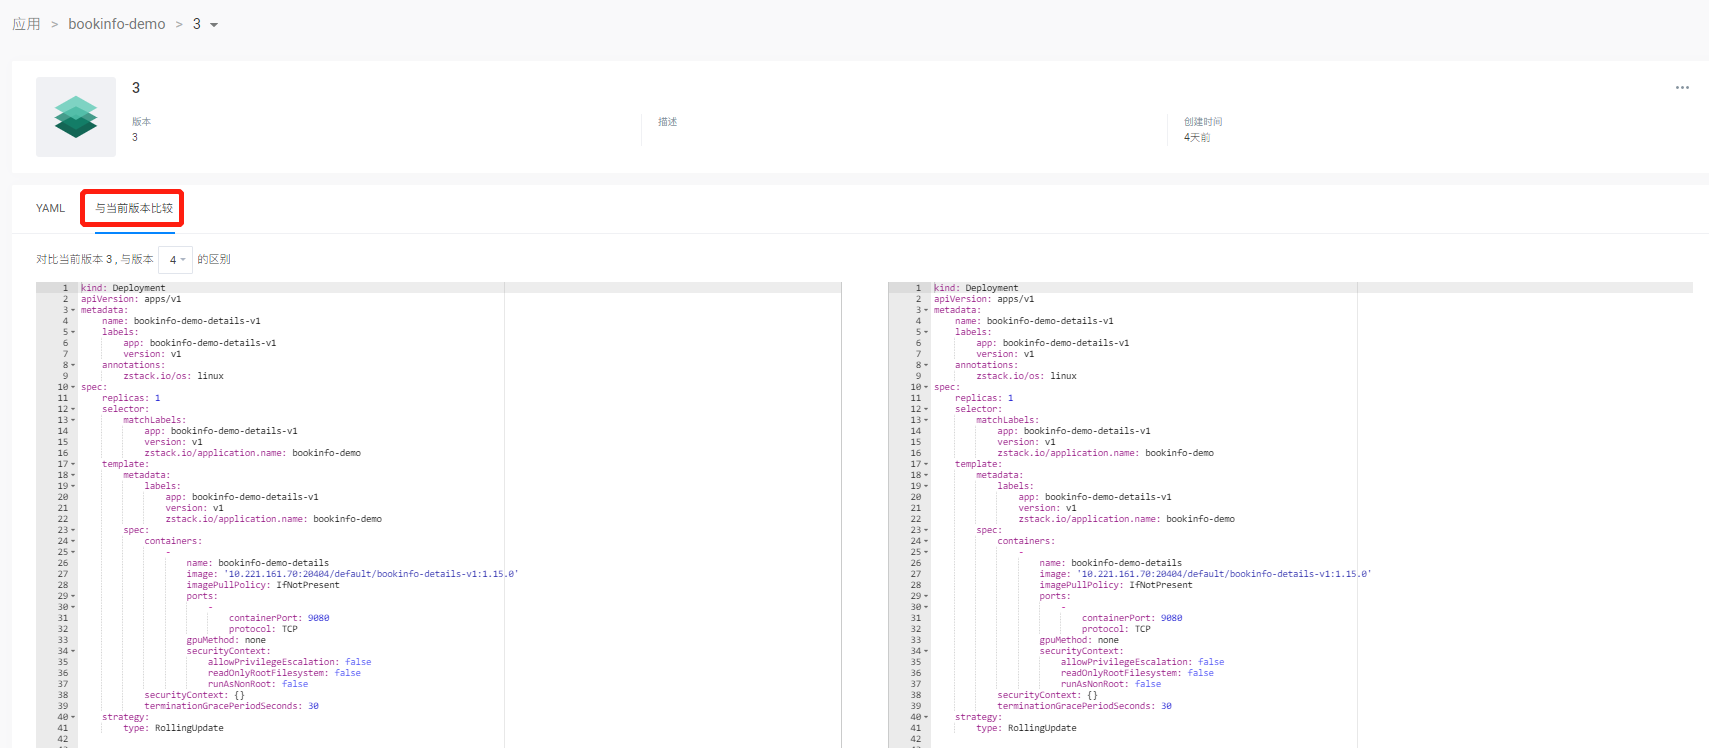Open the compare version selector showing 4
The image size is (1709, 748).
(x=176, y=260)
